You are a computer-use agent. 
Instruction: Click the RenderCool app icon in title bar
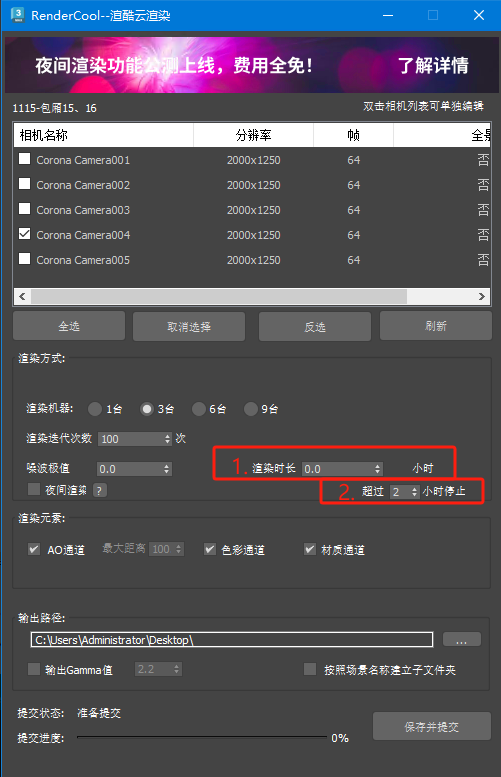pos(17,15)
